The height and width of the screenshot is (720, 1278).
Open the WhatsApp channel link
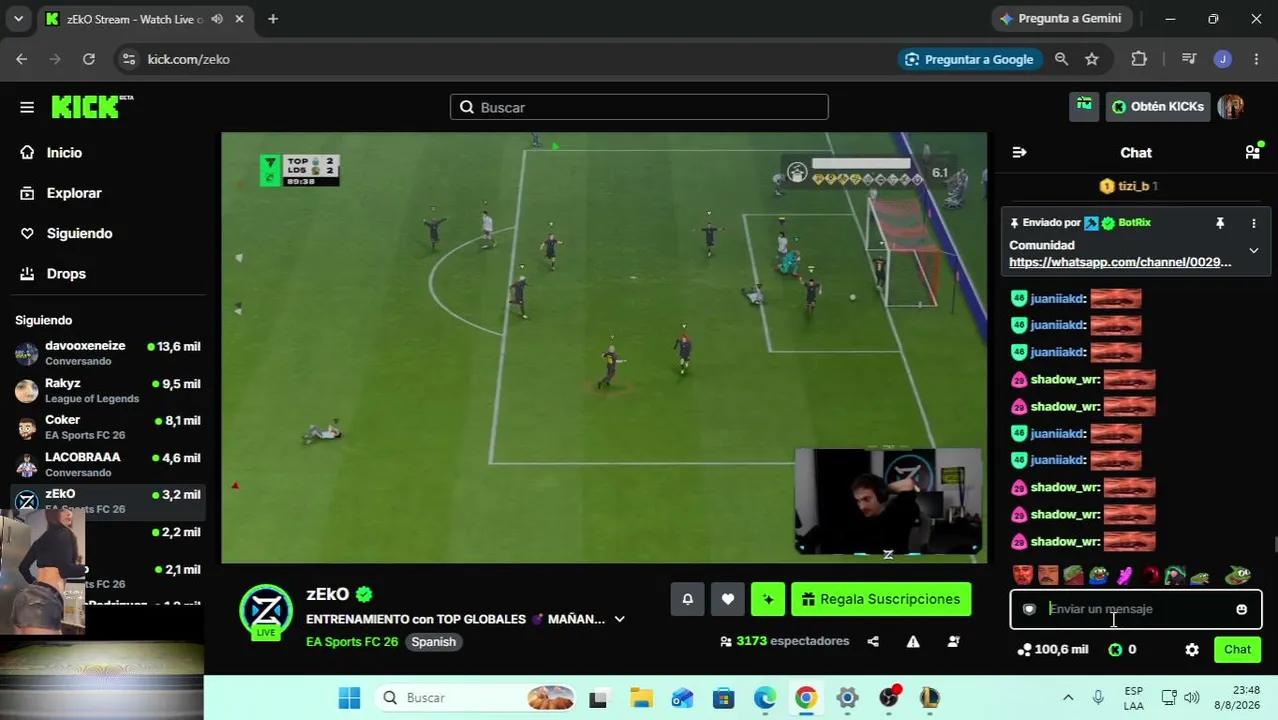click(1120, 262)
